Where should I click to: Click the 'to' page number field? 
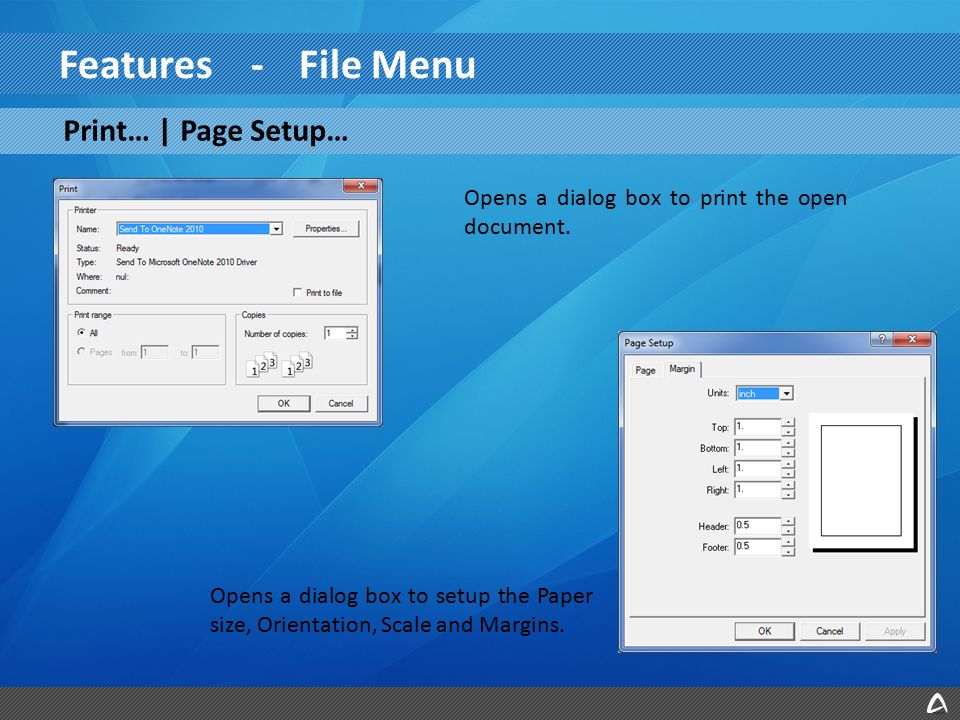206,353
